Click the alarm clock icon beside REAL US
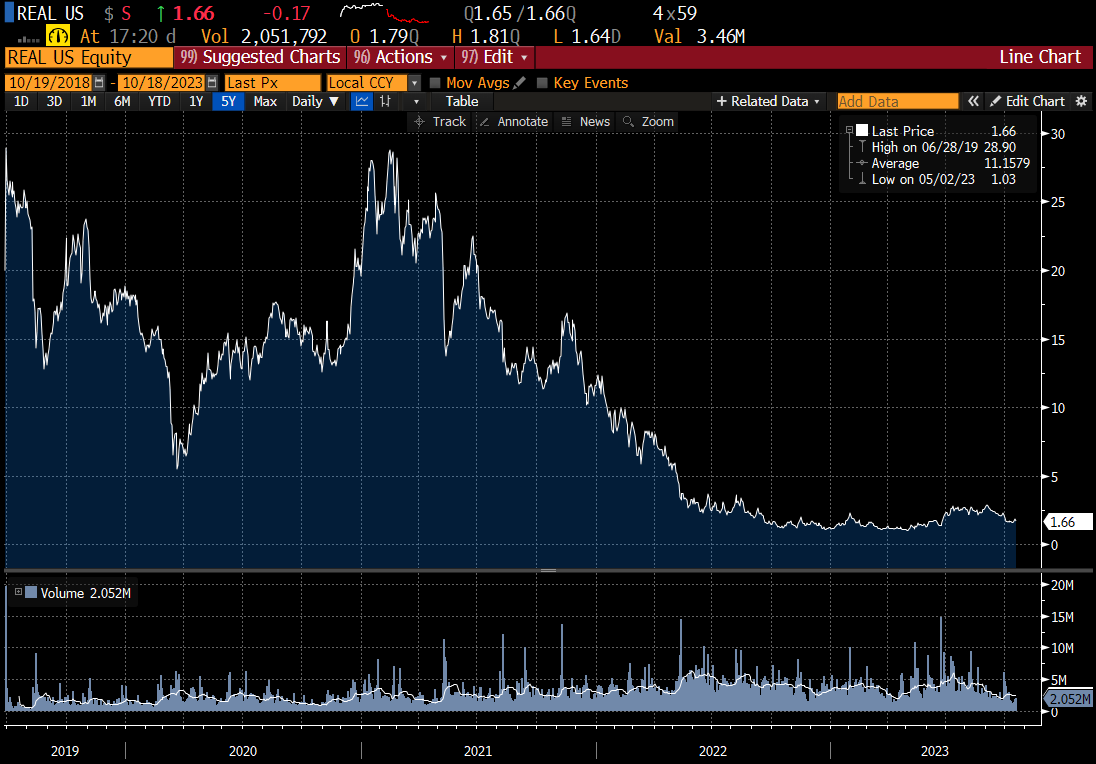 tap(58, 34)
